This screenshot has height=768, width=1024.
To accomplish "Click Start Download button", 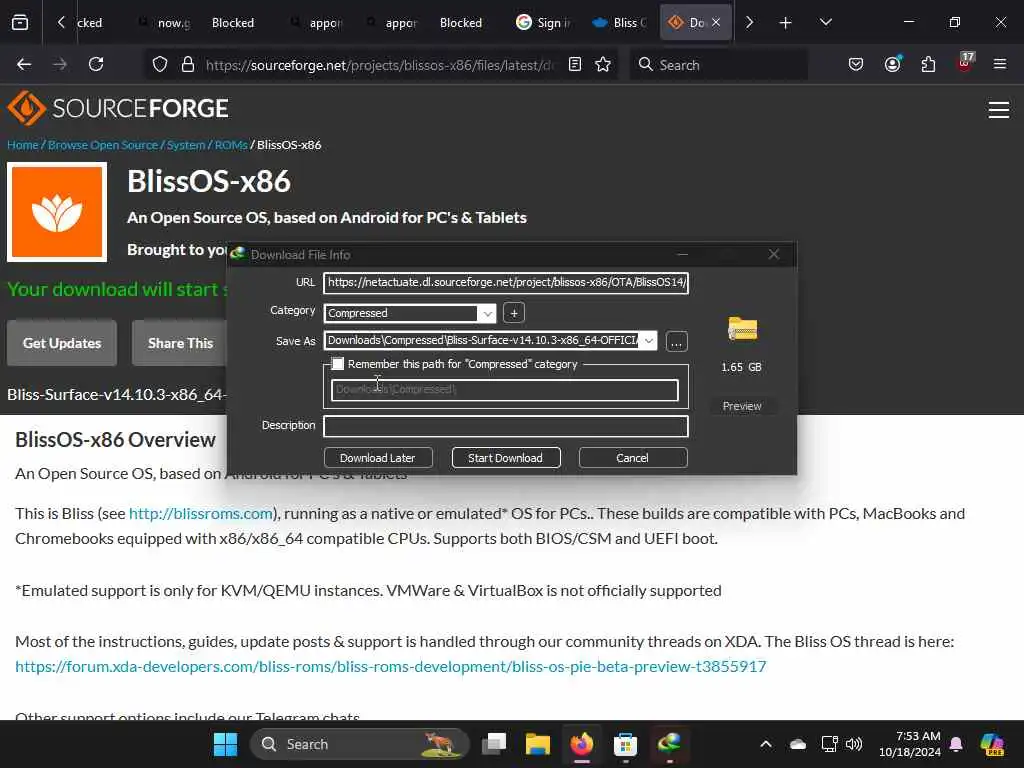I will [505, 458].
